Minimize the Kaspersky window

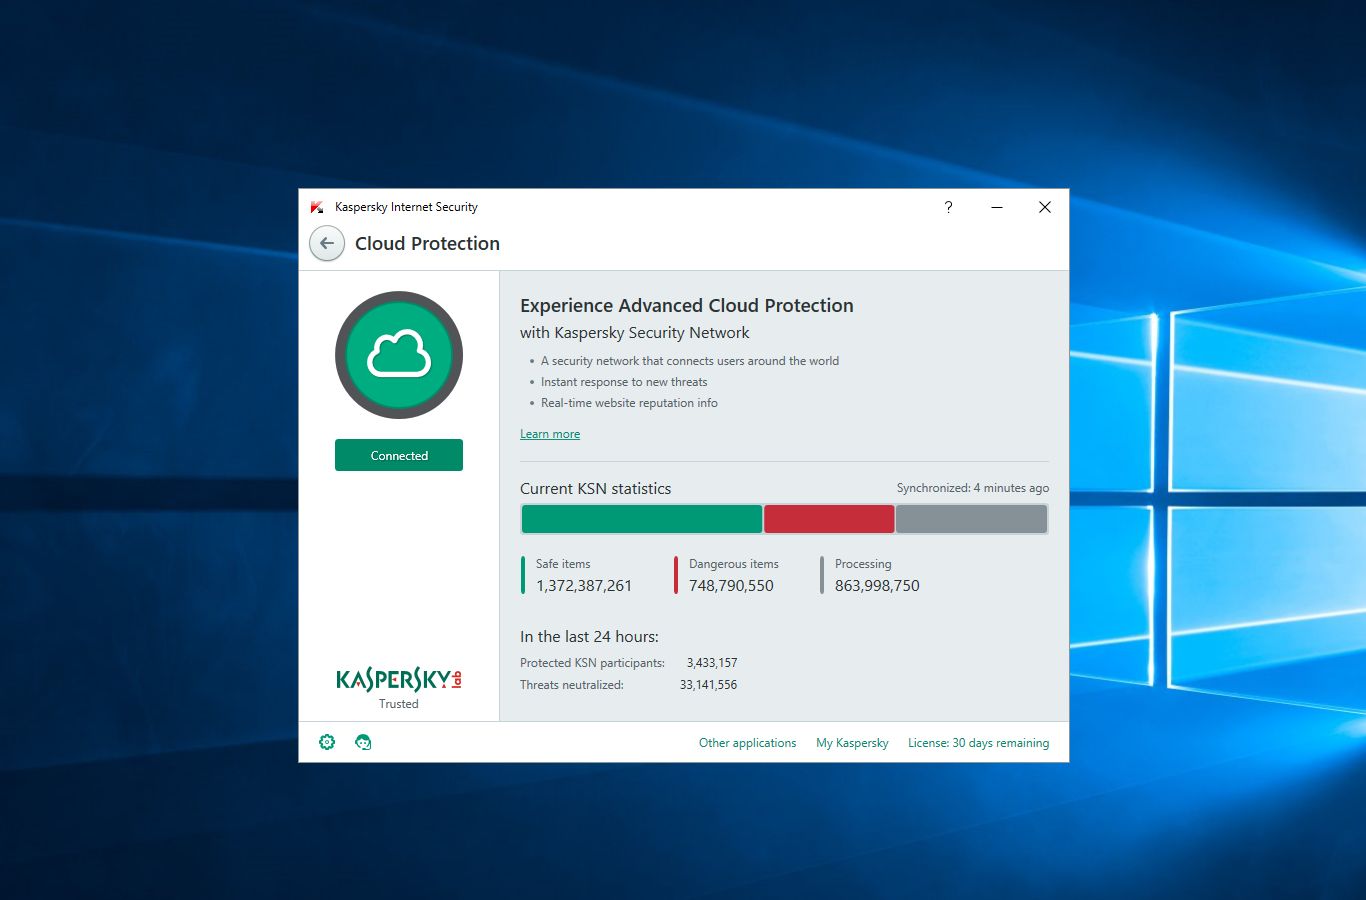click(997, 207)
